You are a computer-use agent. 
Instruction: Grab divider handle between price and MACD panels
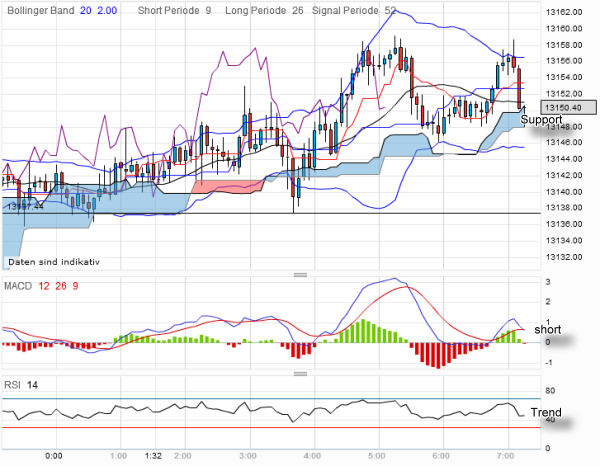300,274
